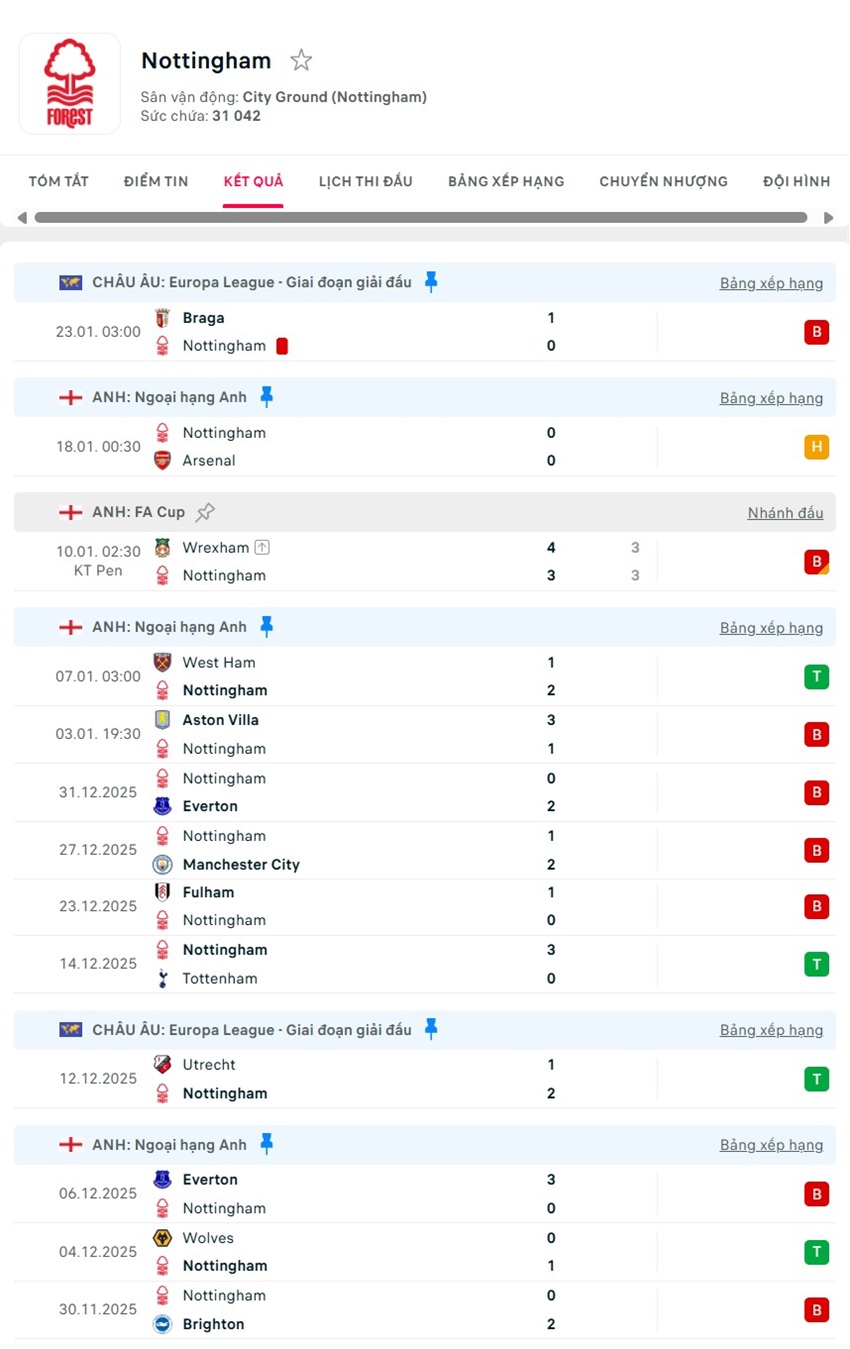
Task: Open Bảng xếp hạng for Europa League
Action: 771,283
